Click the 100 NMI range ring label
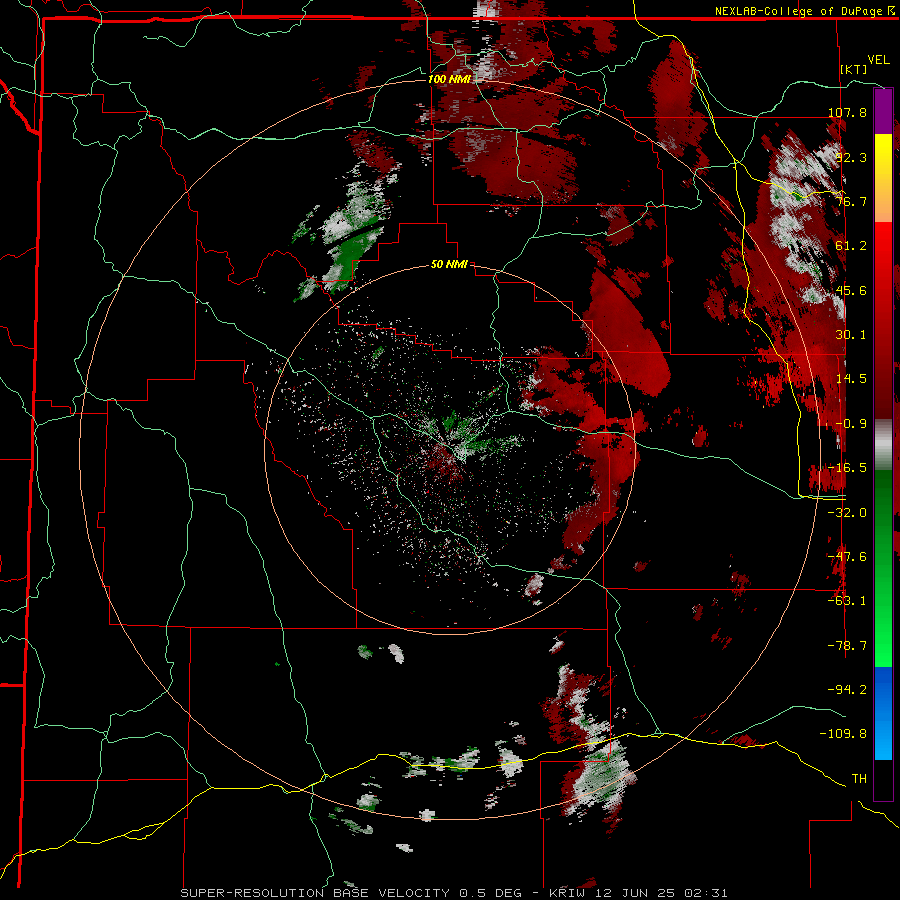Image resolution: width=900 pixels, height=900 pixels. pyautogui.click(x=449, y=79)
